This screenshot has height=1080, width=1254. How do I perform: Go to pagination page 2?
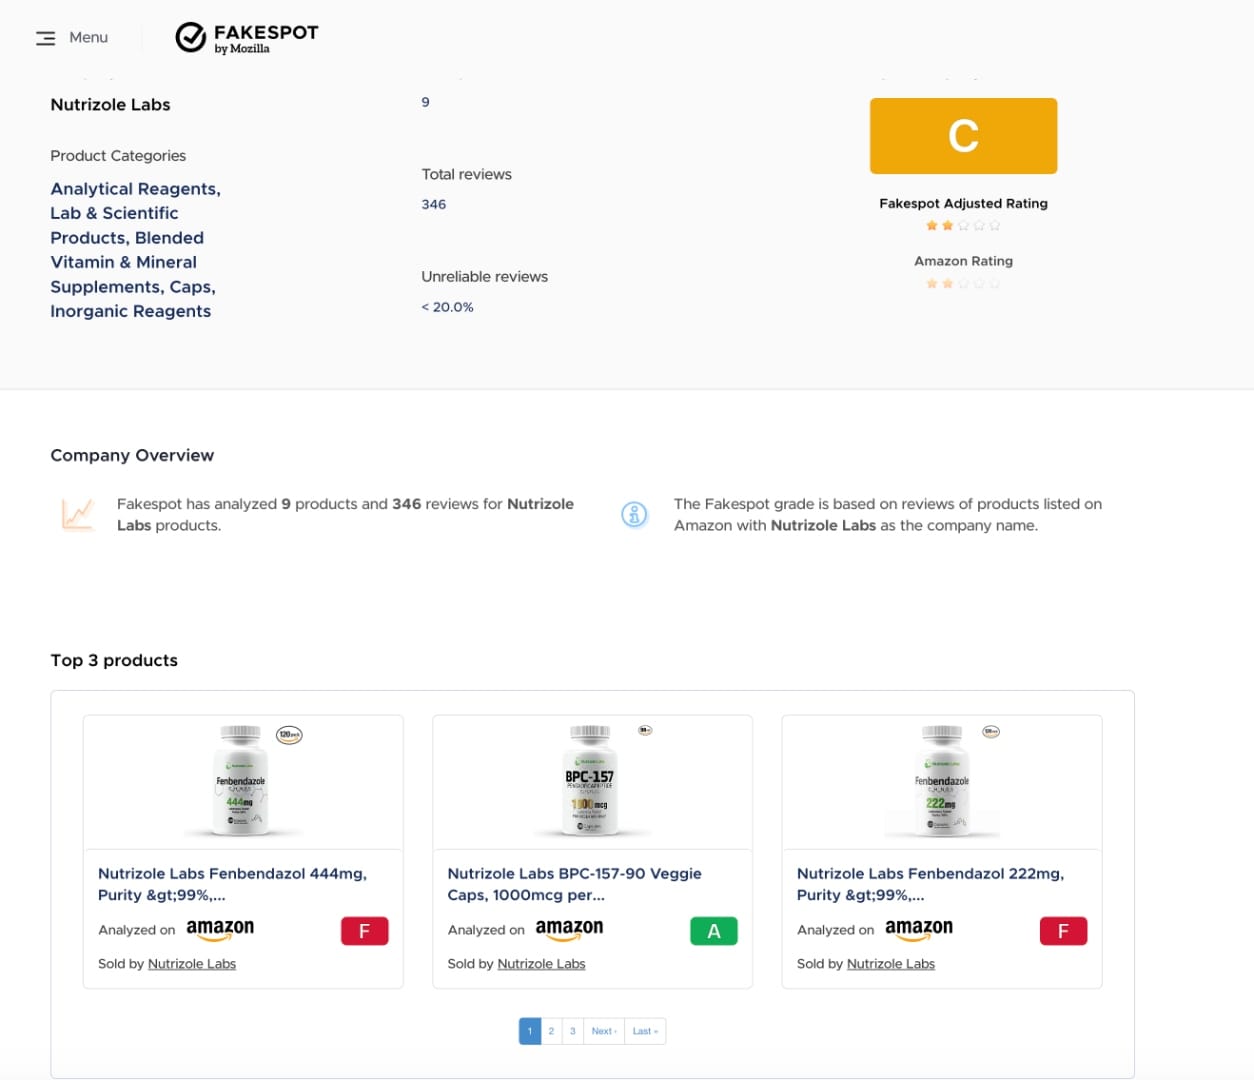click(551, 1030)
